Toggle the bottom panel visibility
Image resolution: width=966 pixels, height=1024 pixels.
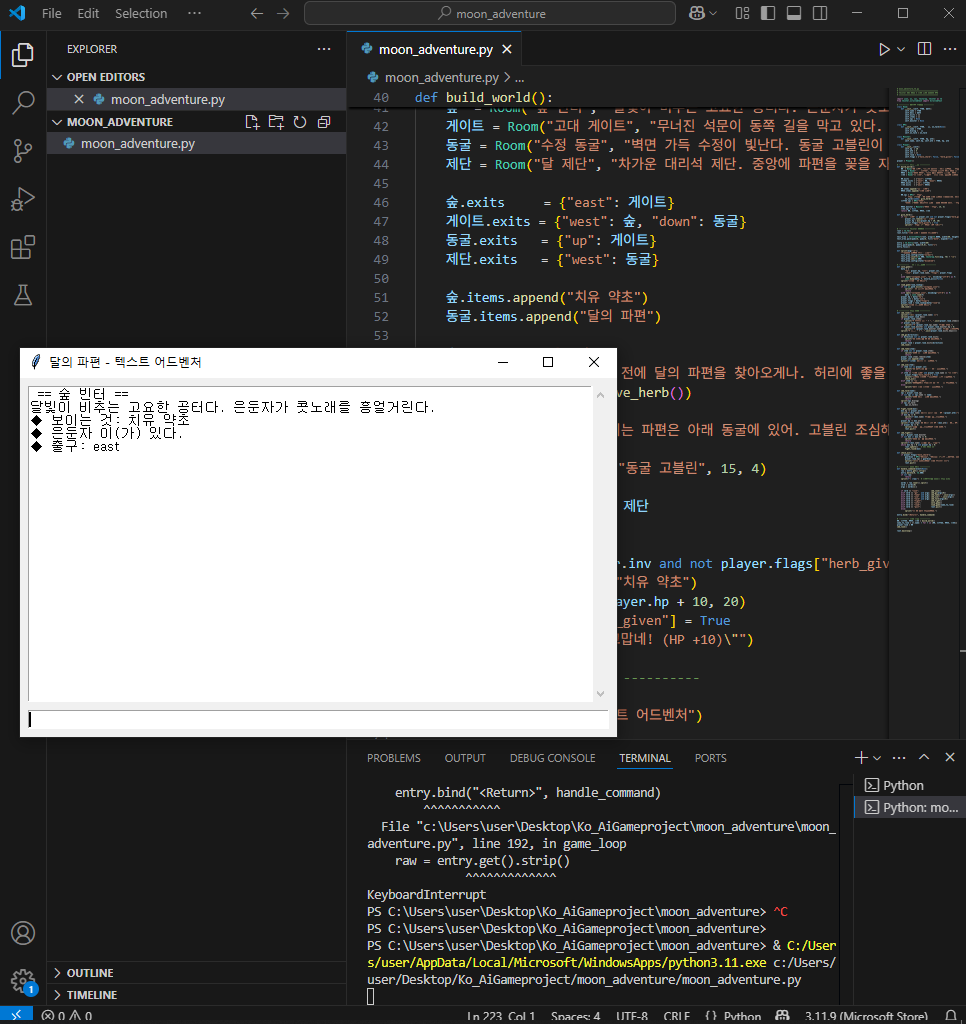click(x=794, y=13)
